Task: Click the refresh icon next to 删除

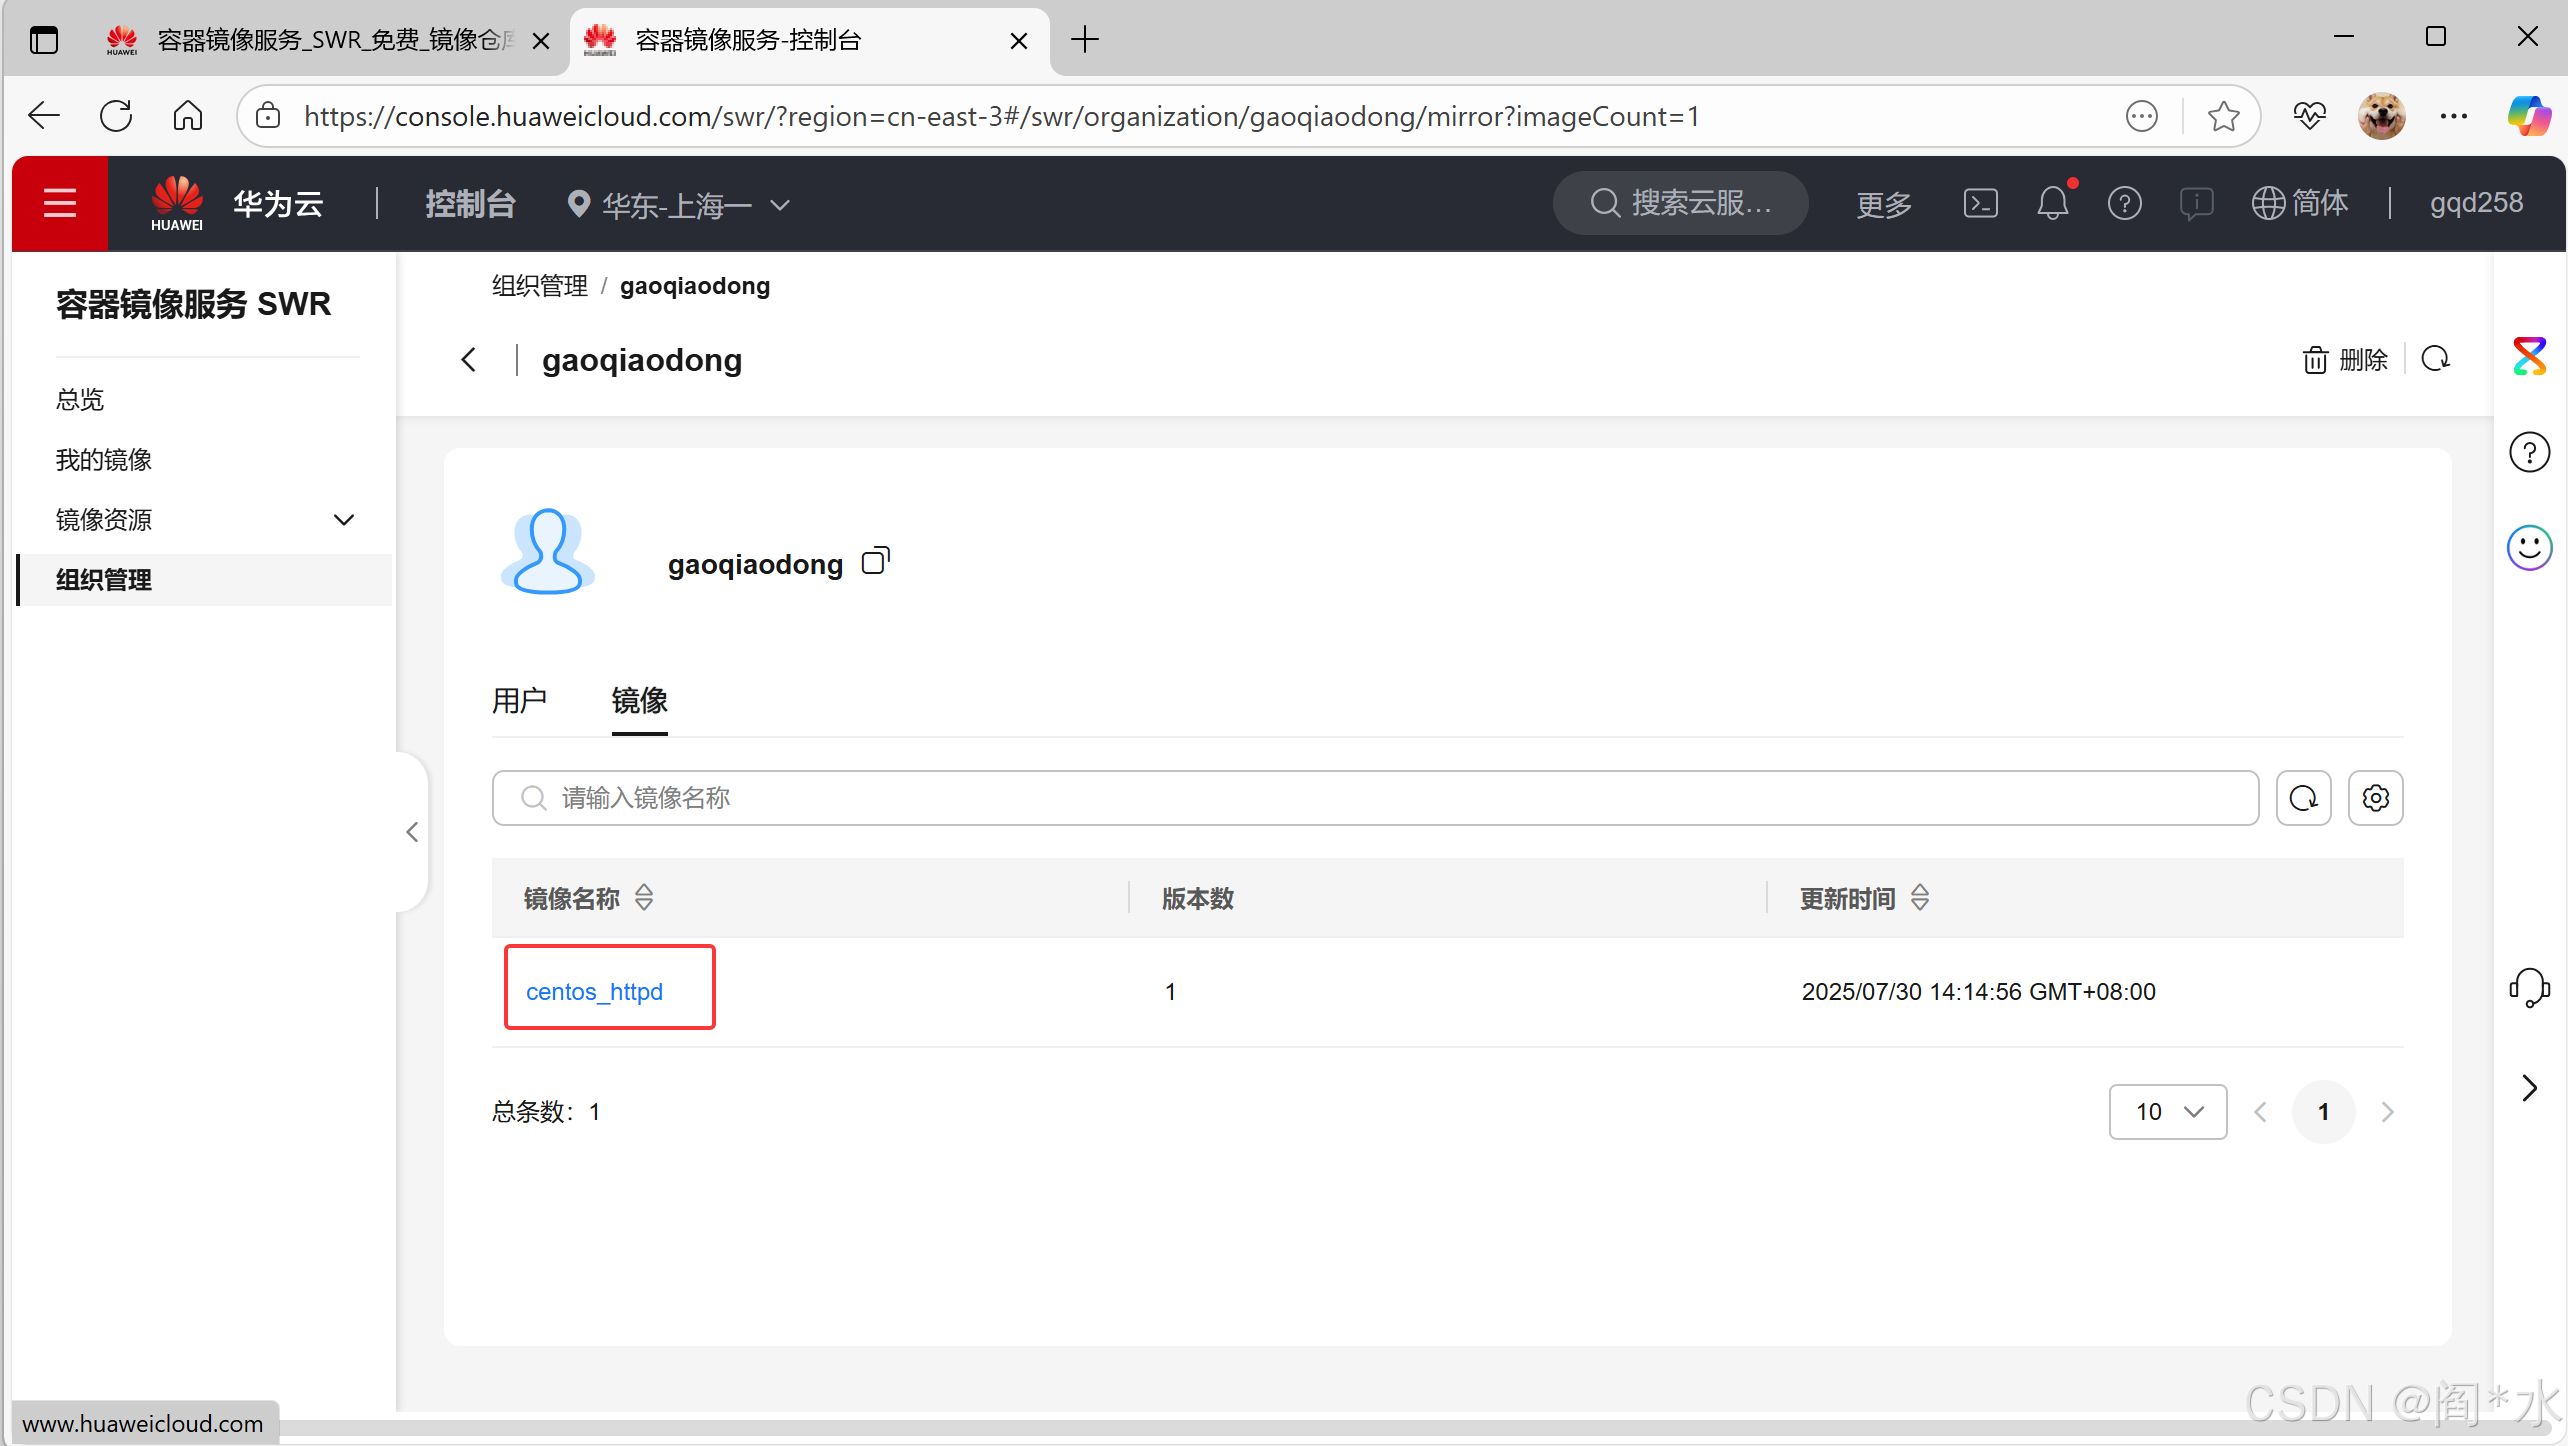Action: (x=2435, y=359)
